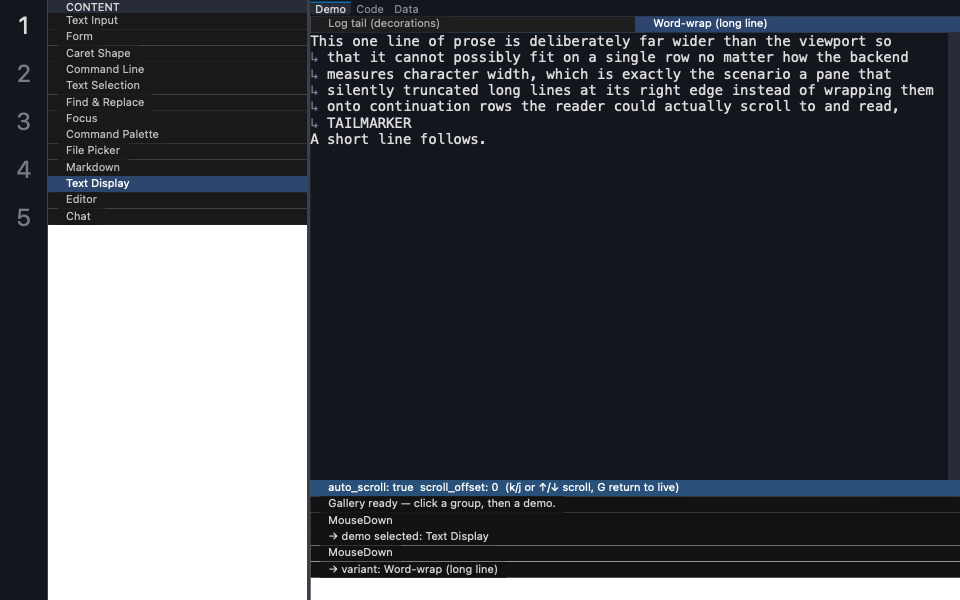Click the line "silently truncated long lines"
This screenshot has height=600, width=960.
click(x=622, y=90)
